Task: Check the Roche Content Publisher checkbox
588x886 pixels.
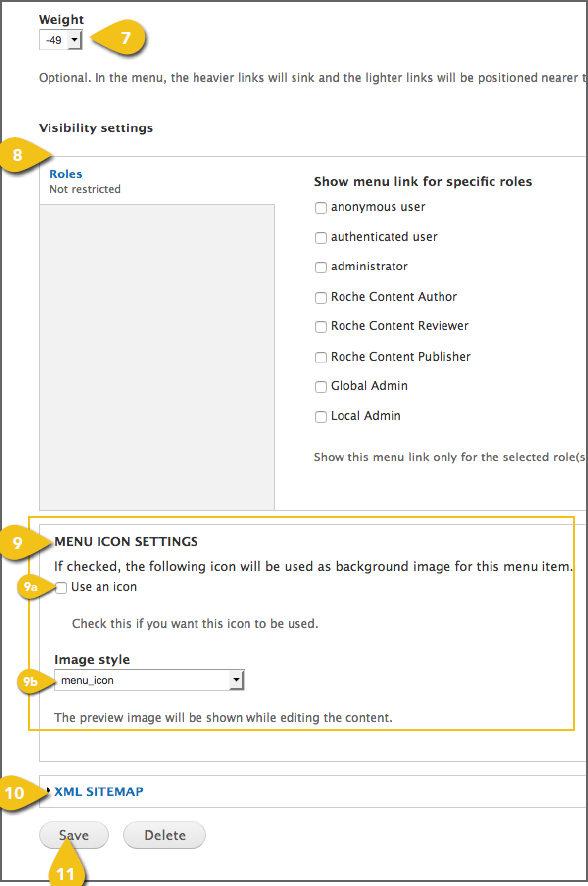Action: (321, 358)
